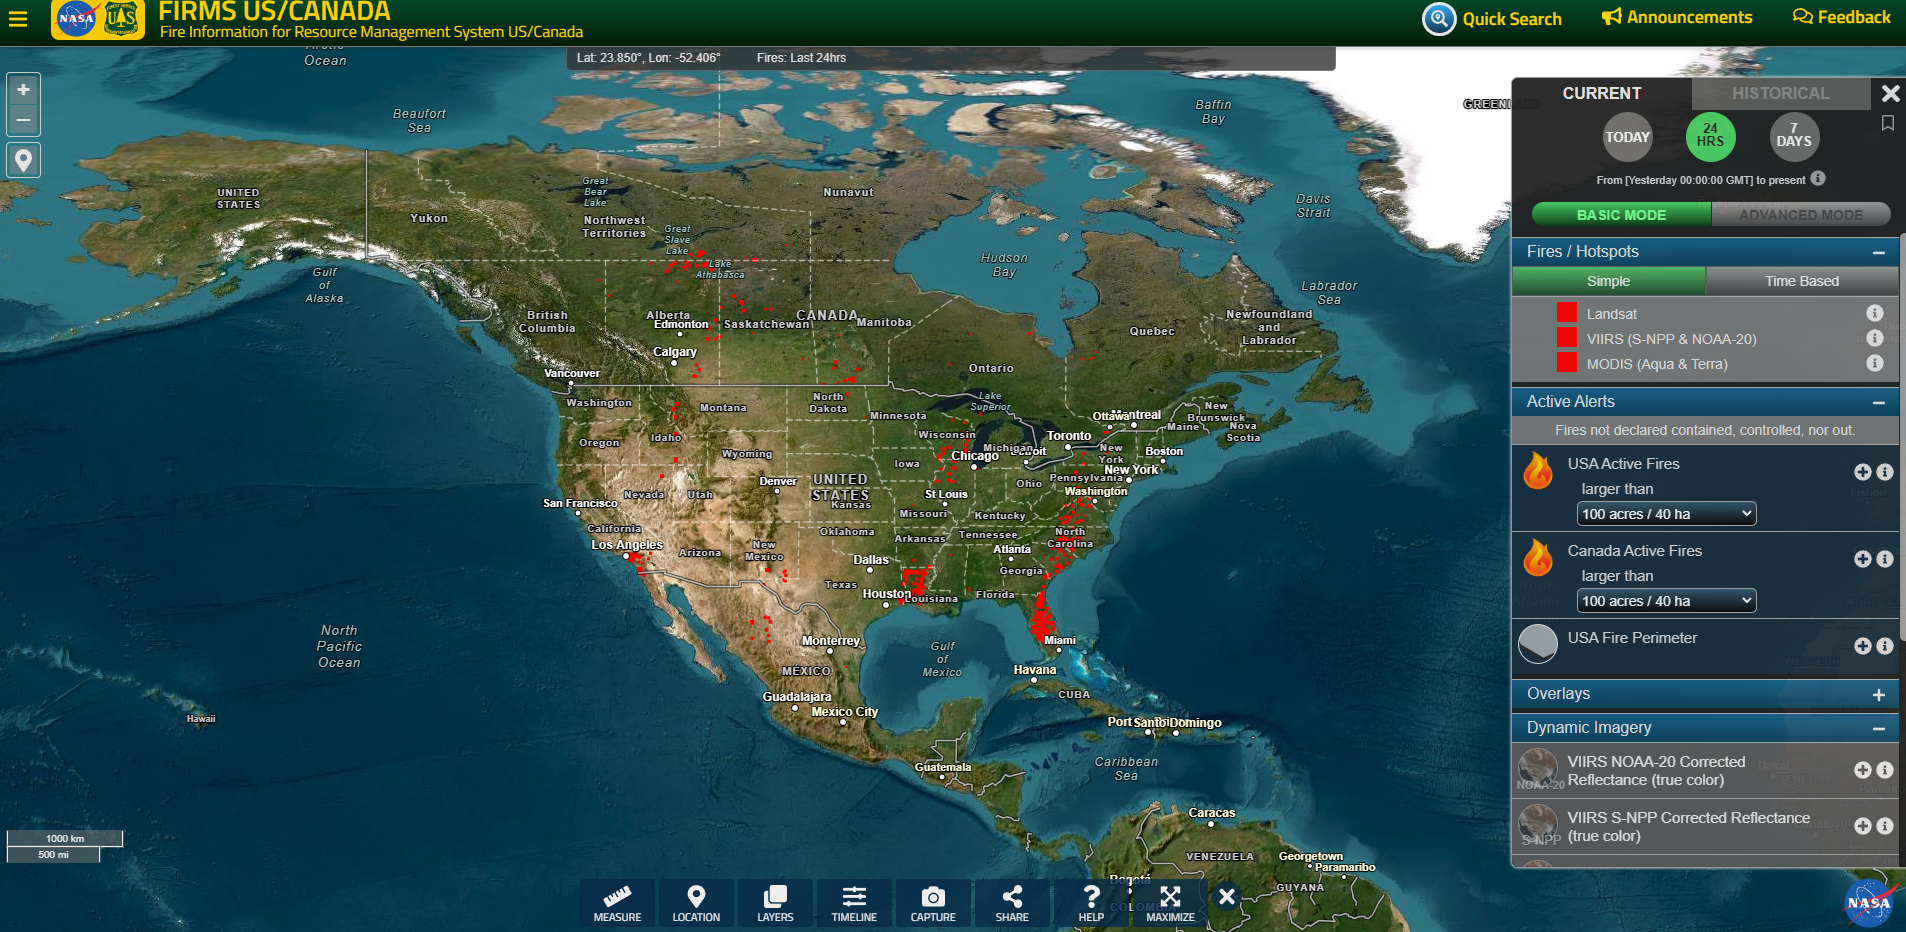Viewport: 1906px width, 932px height.
Task: Click the 'Fires: Last 24hrs' status text
Action: (x=801, y=58)
